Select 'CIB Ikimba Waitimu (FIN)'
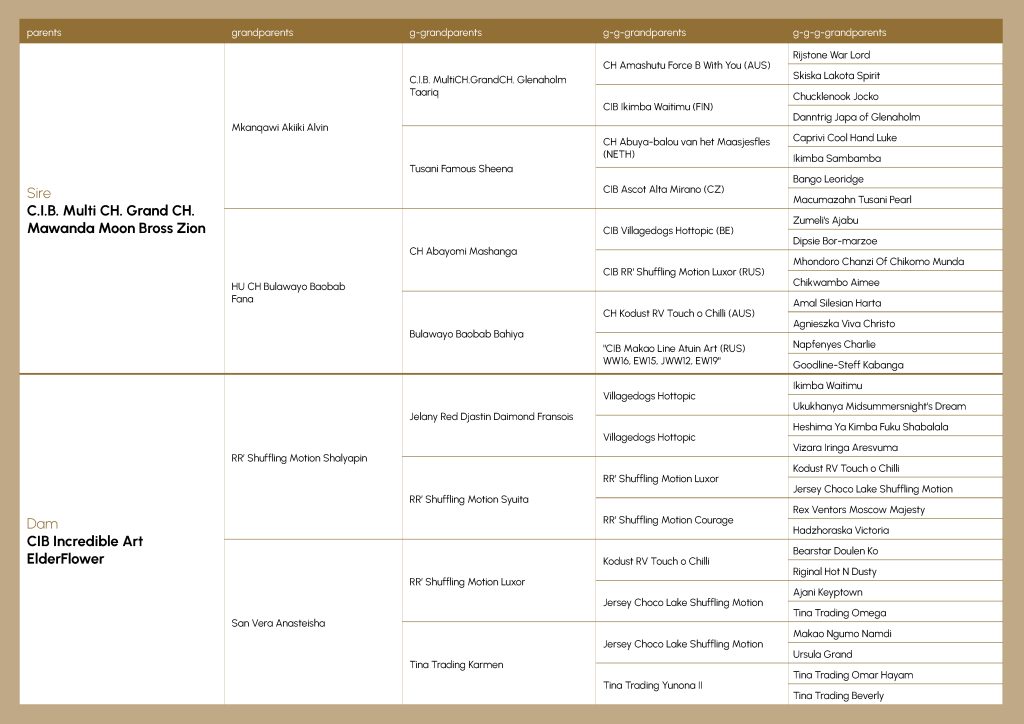Viewport: 1024px width, 724px height. click(658, 106)
